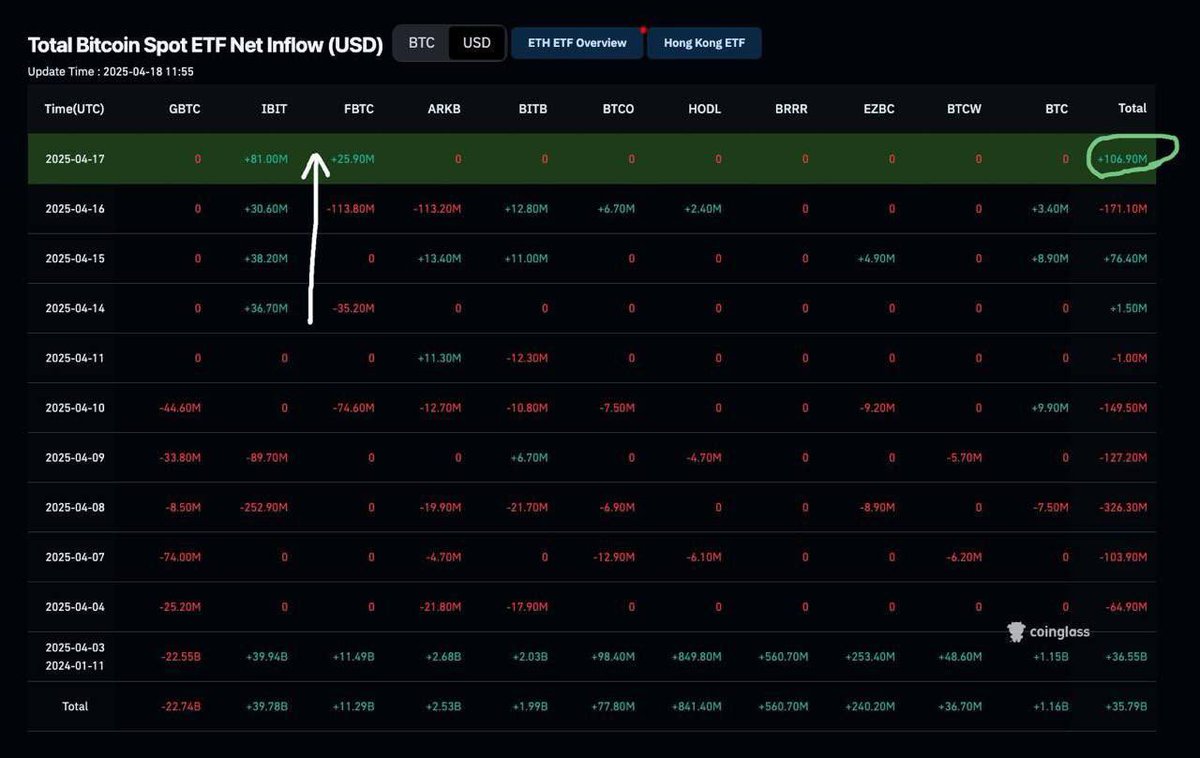Click the FBTC column header
This screenshot has width=1200, height=758.
tap(358, 109)
